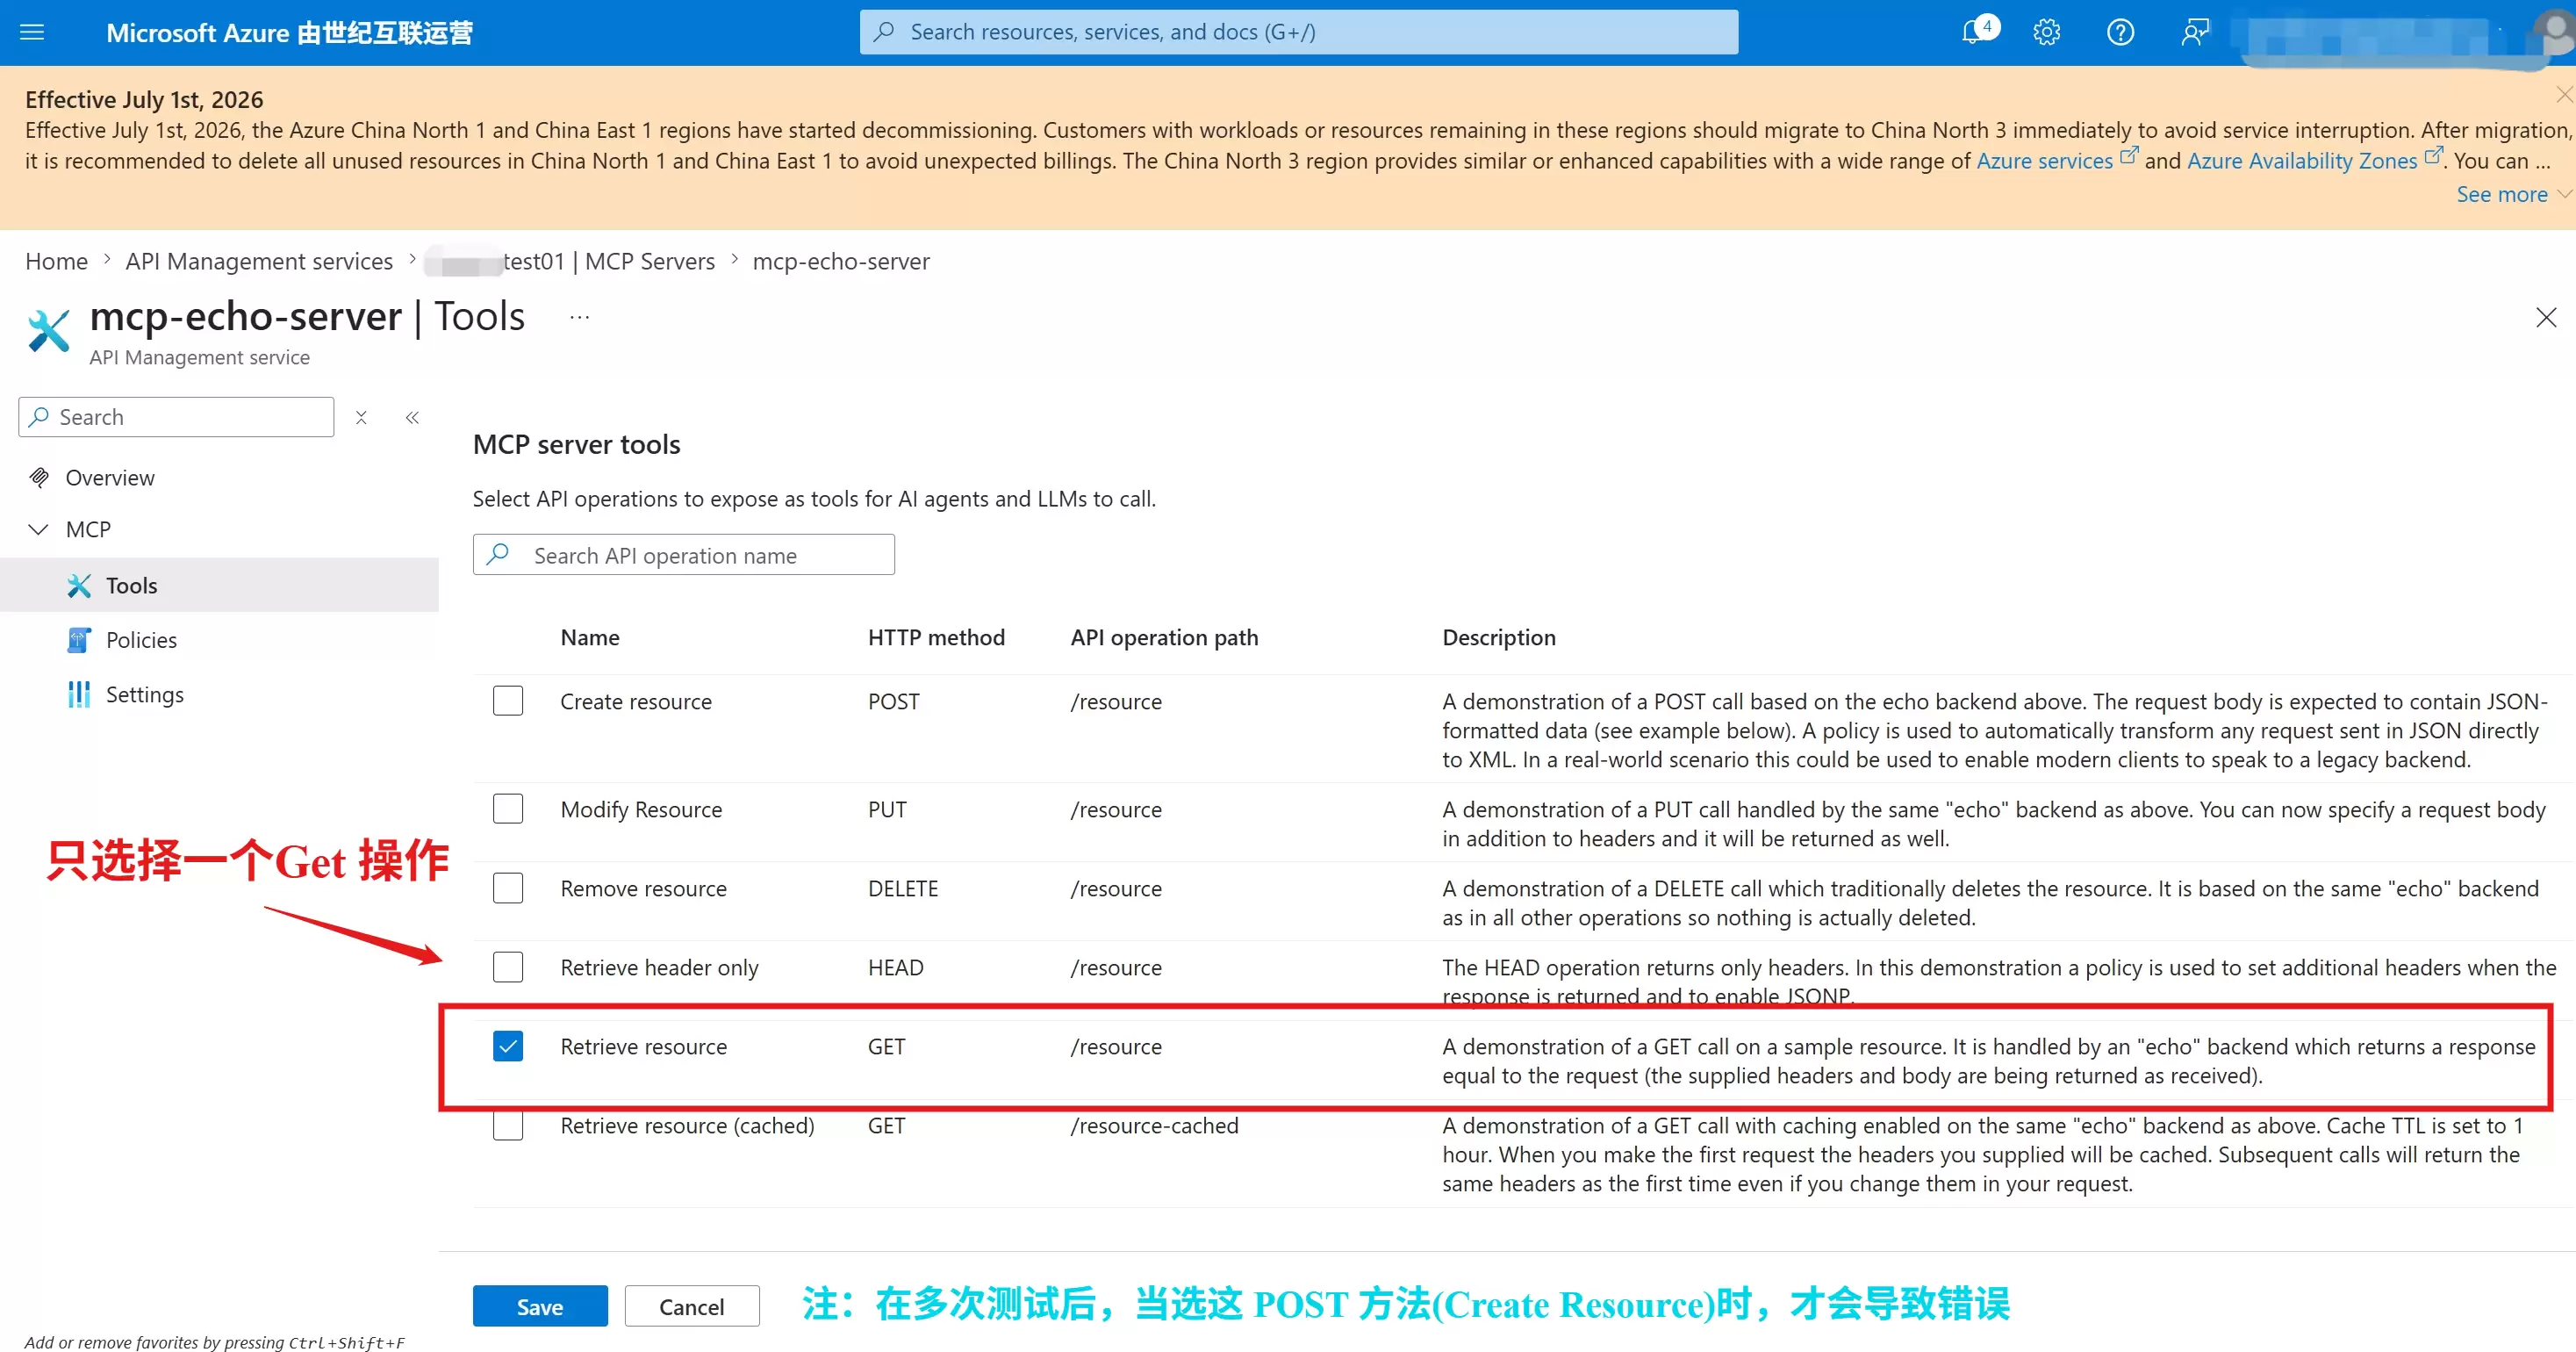Viewport: 2576px width, 1352px height.
Task: Open Overview in the sidebar
Action: [110, 477]
